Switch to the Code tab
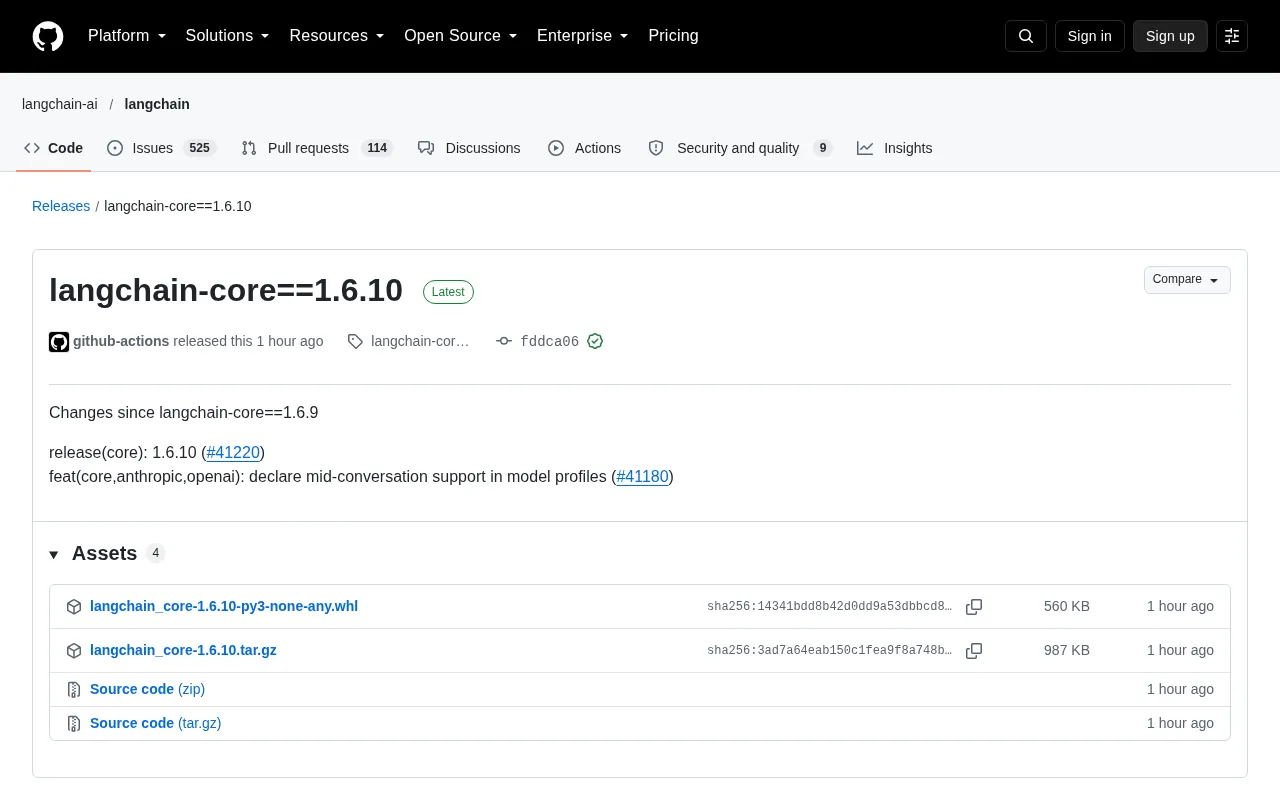The image size is (1280, 800). [54, 148]
